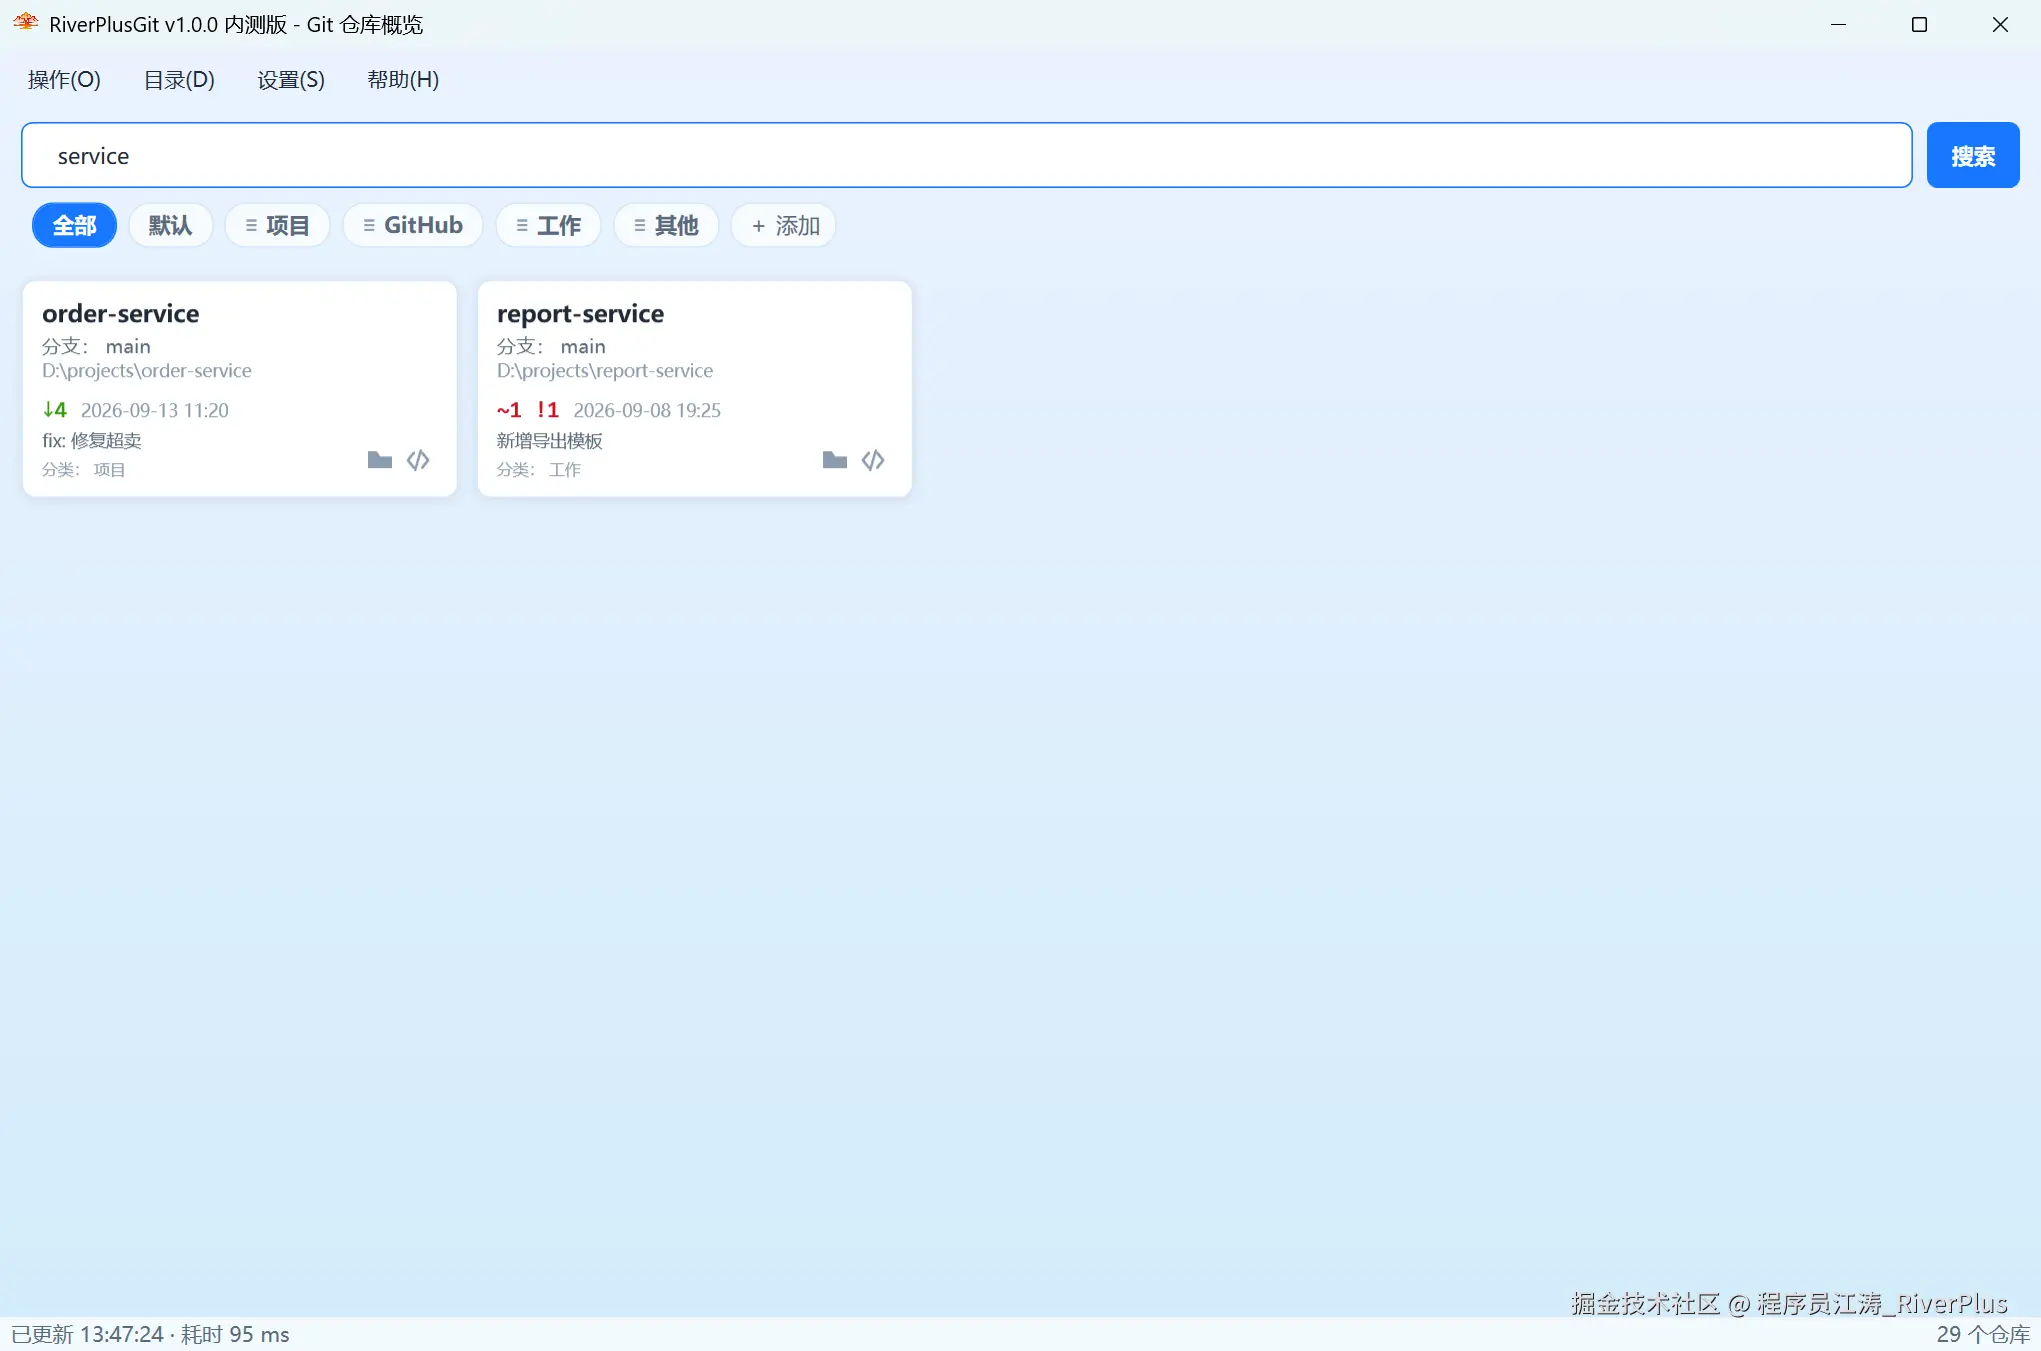2041x1351 pixels.
Task: Click the !1 conflict indicator on report-service
Action: [548, 410]
